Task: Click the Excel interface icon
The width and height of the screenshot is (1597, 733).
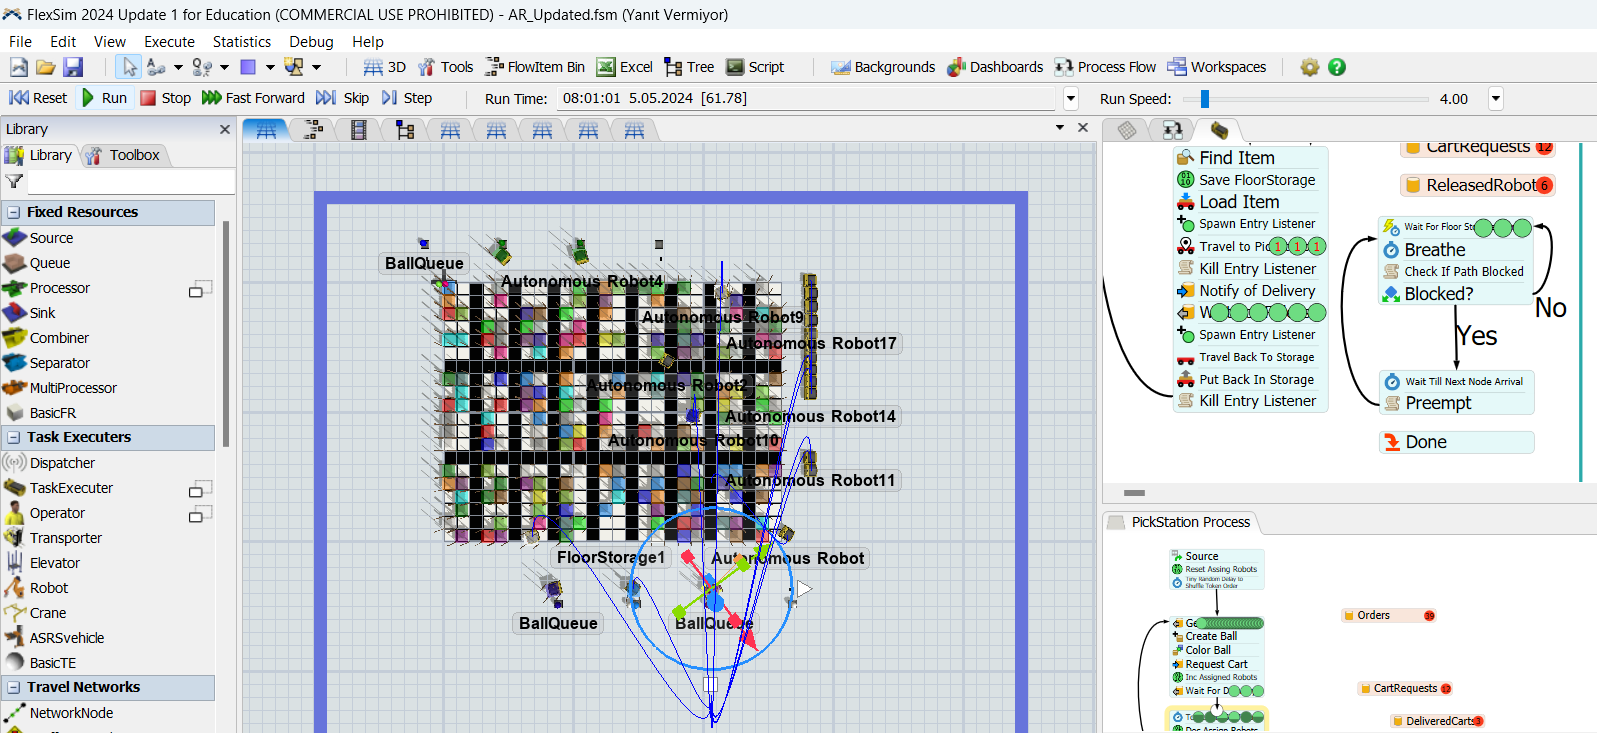Action: point(625,67)
